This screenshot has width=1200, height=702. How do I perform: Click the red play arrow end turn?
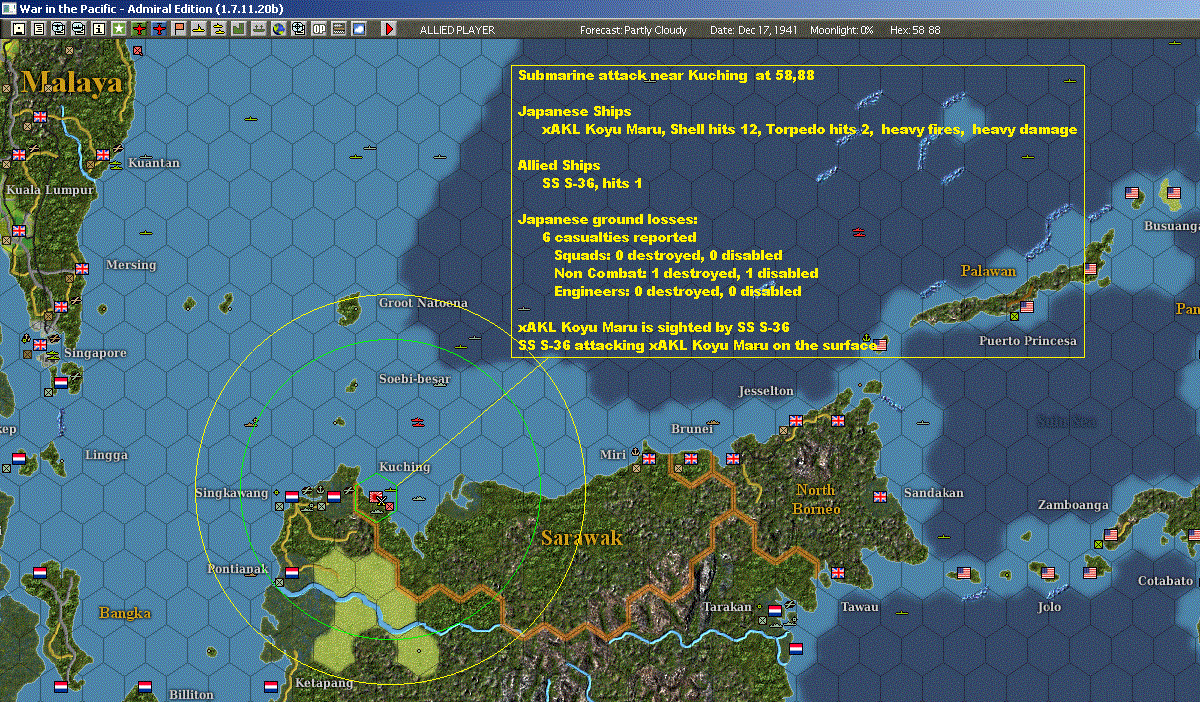[x=389, y=29]
